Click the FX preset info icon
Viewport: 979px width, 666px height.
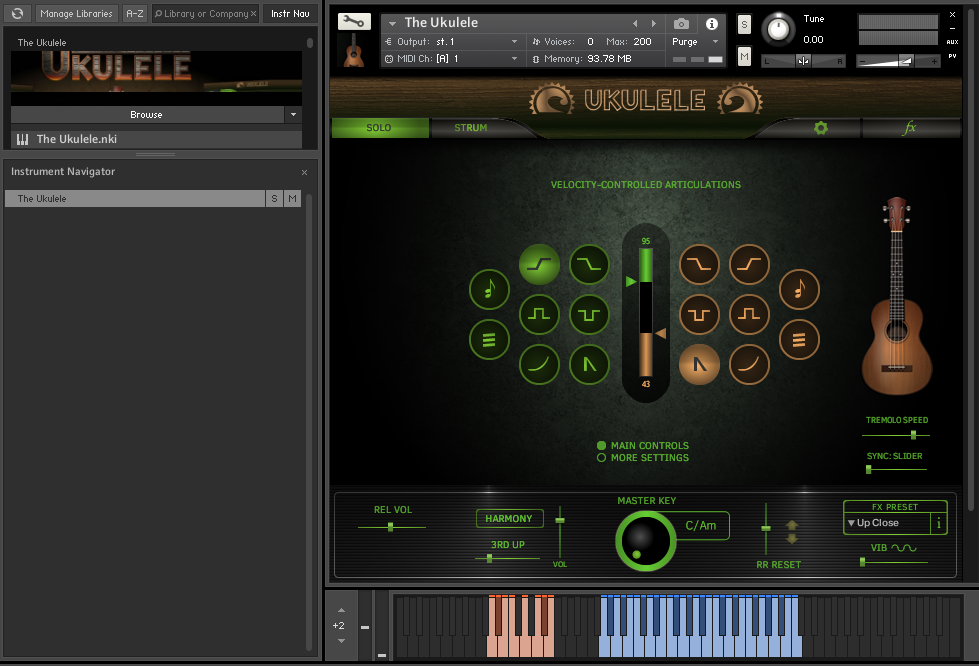pyautogui.click(x=938, y=523)
